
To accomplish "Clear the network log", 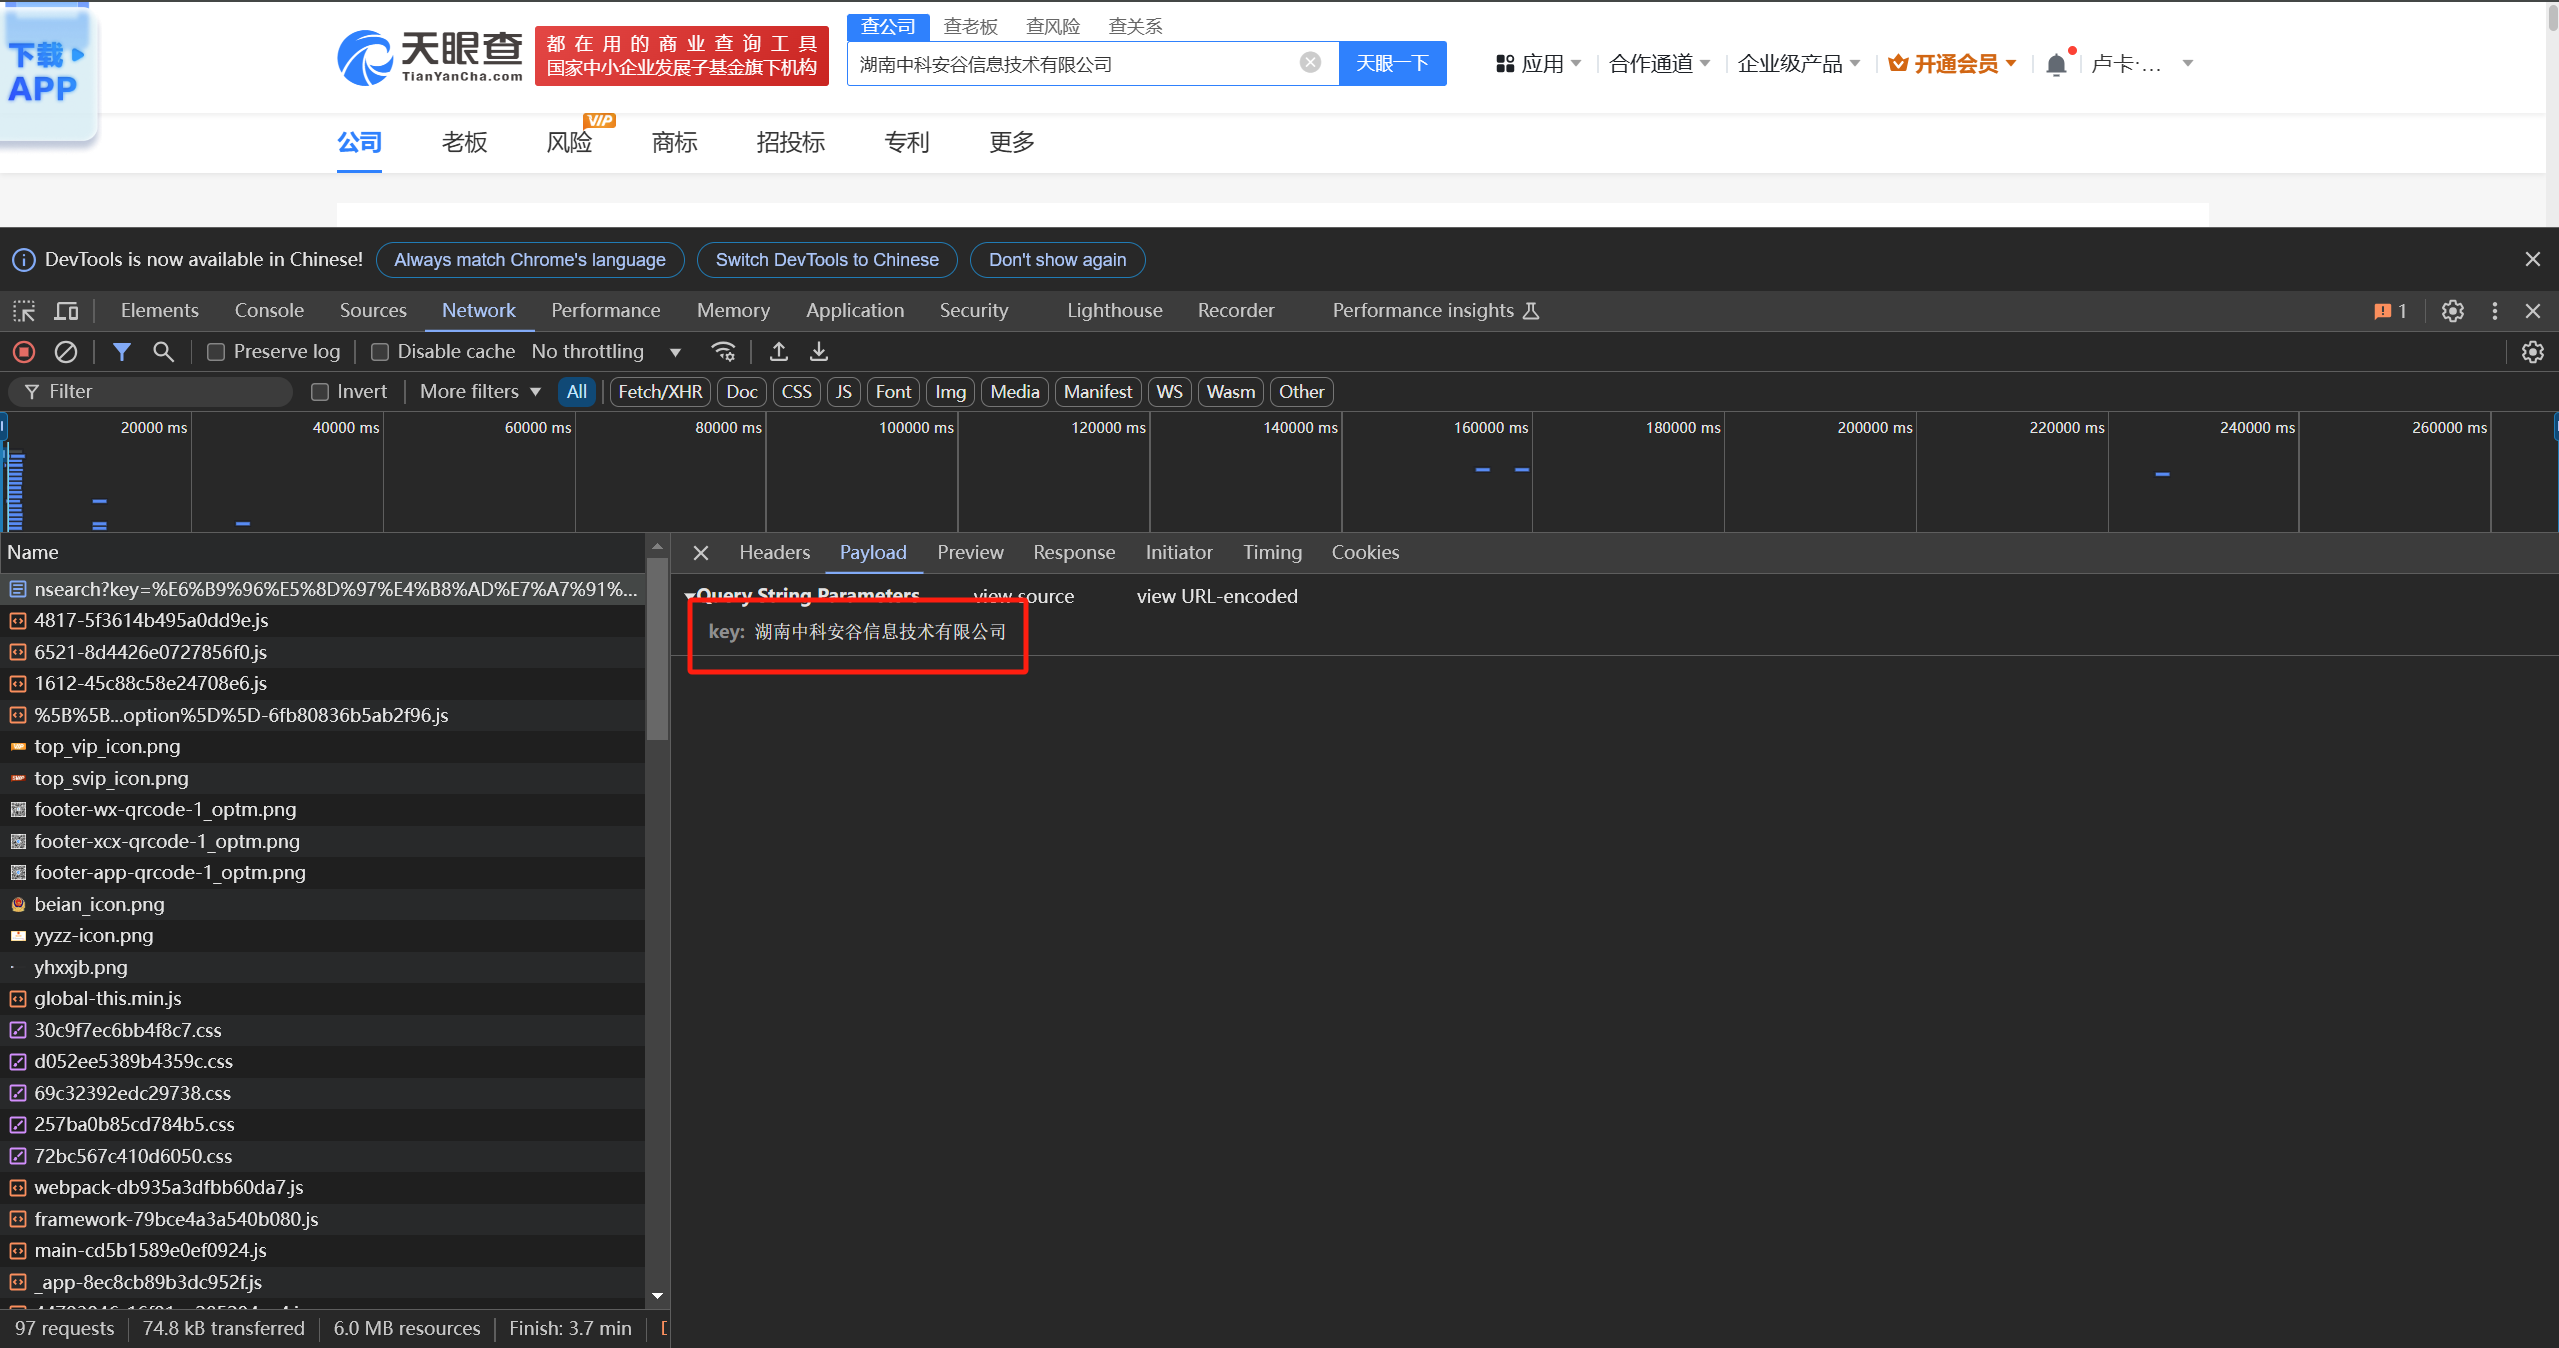I will click(66, 352).
